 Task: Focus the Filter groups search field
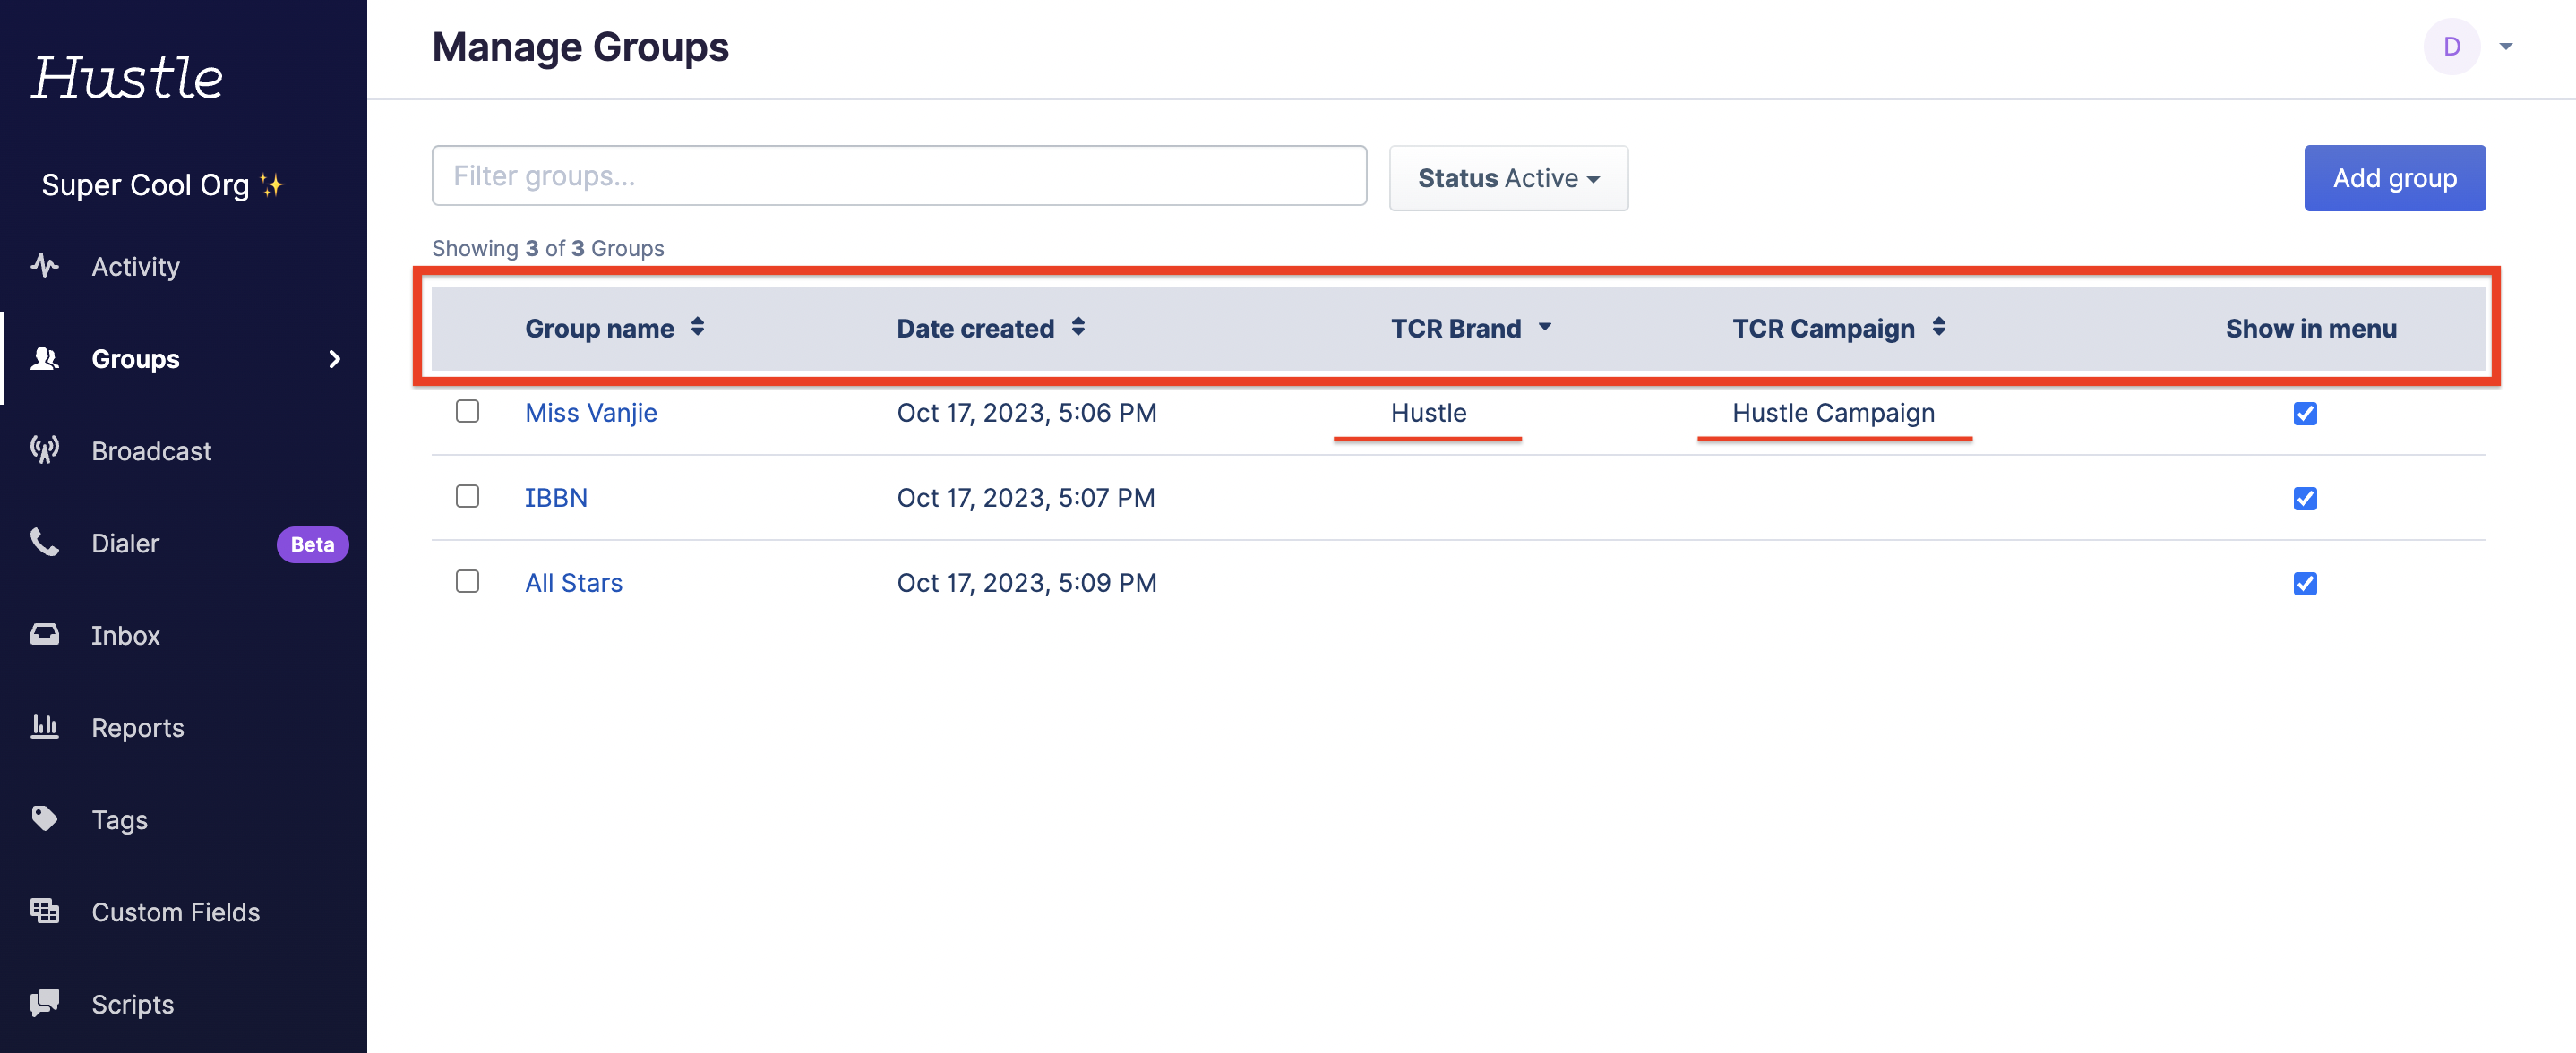[899, 176]
